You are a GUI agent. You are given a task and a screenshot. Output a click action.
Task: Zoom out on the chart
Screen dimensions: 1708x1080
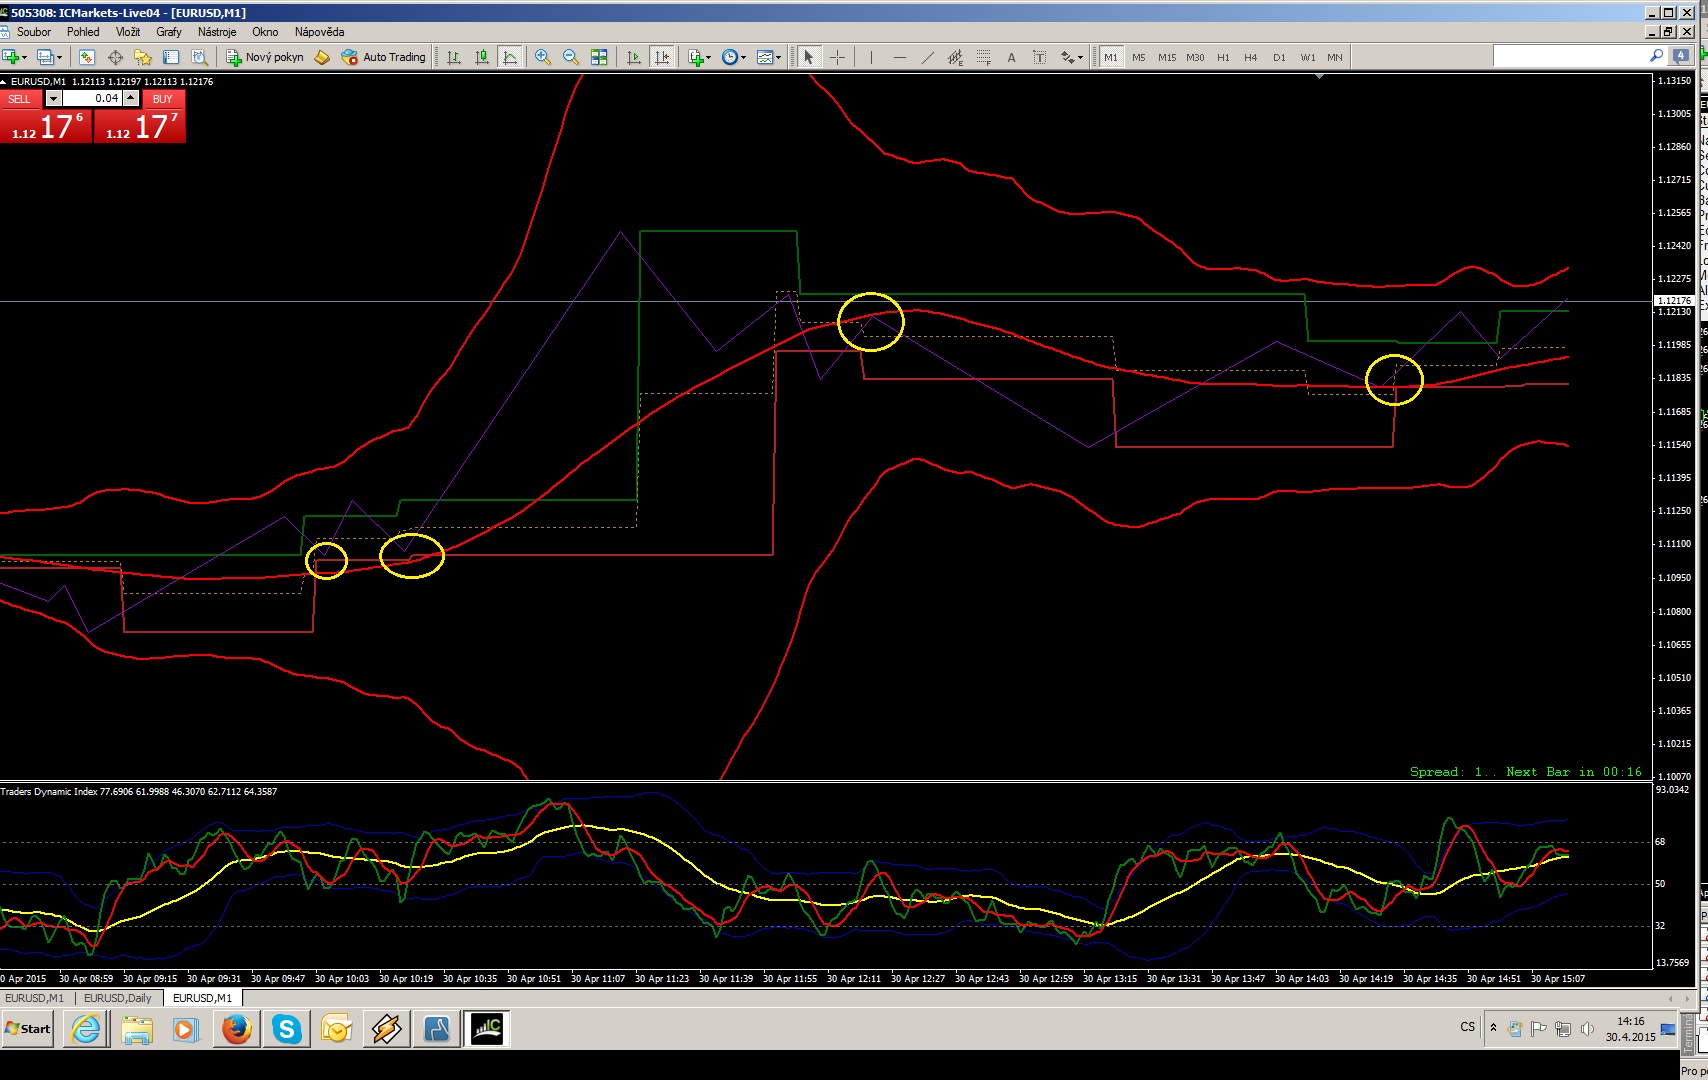(x=571, y=57)
